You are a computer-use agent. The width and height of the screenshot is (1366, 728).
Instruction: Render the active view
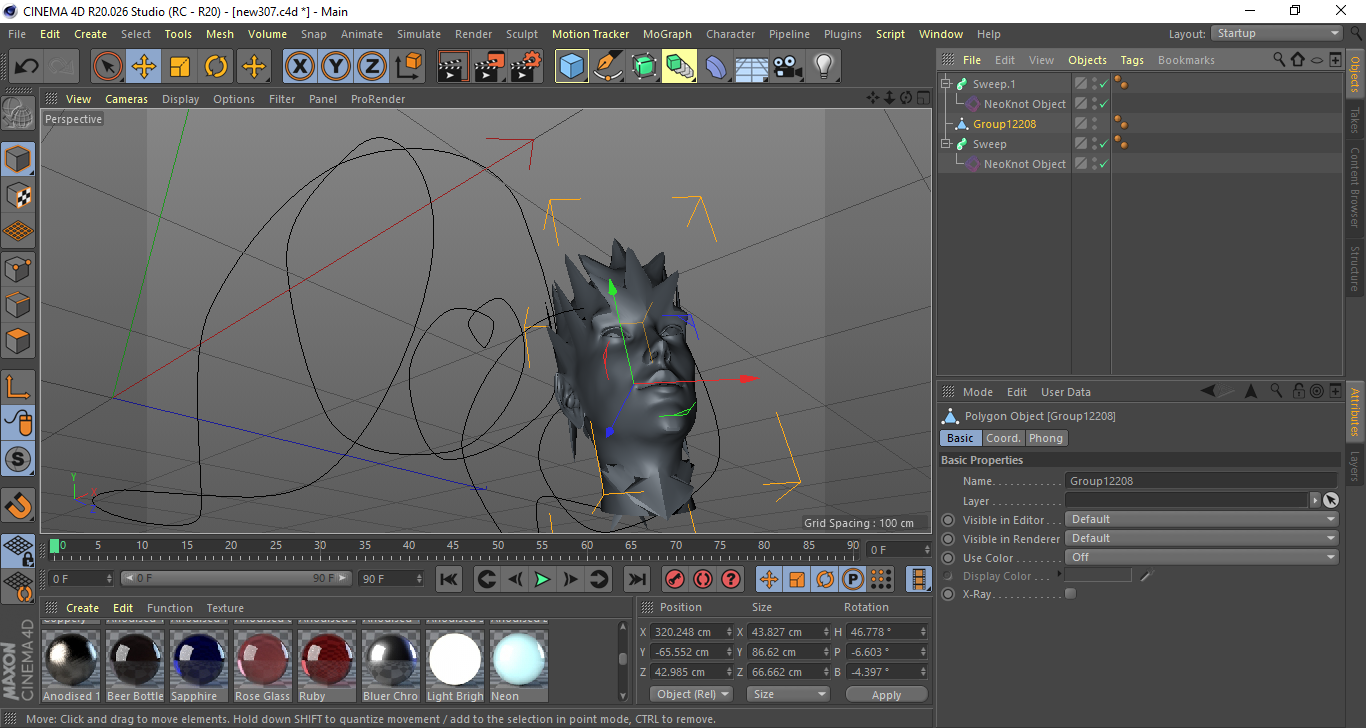coord(454,67)
